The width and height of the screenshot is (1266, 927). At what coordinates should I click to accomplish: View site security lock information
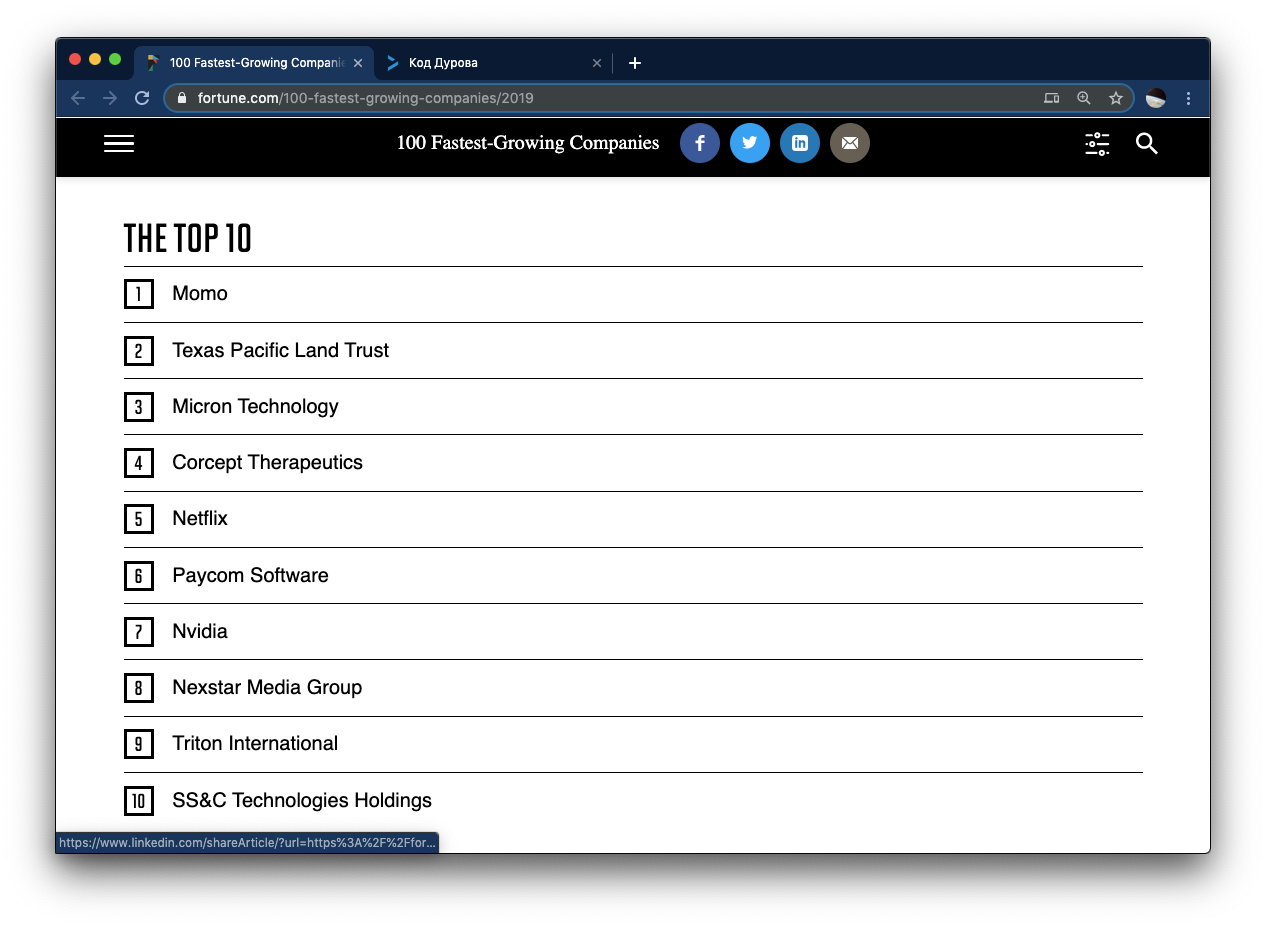click(x=182, y=98)
